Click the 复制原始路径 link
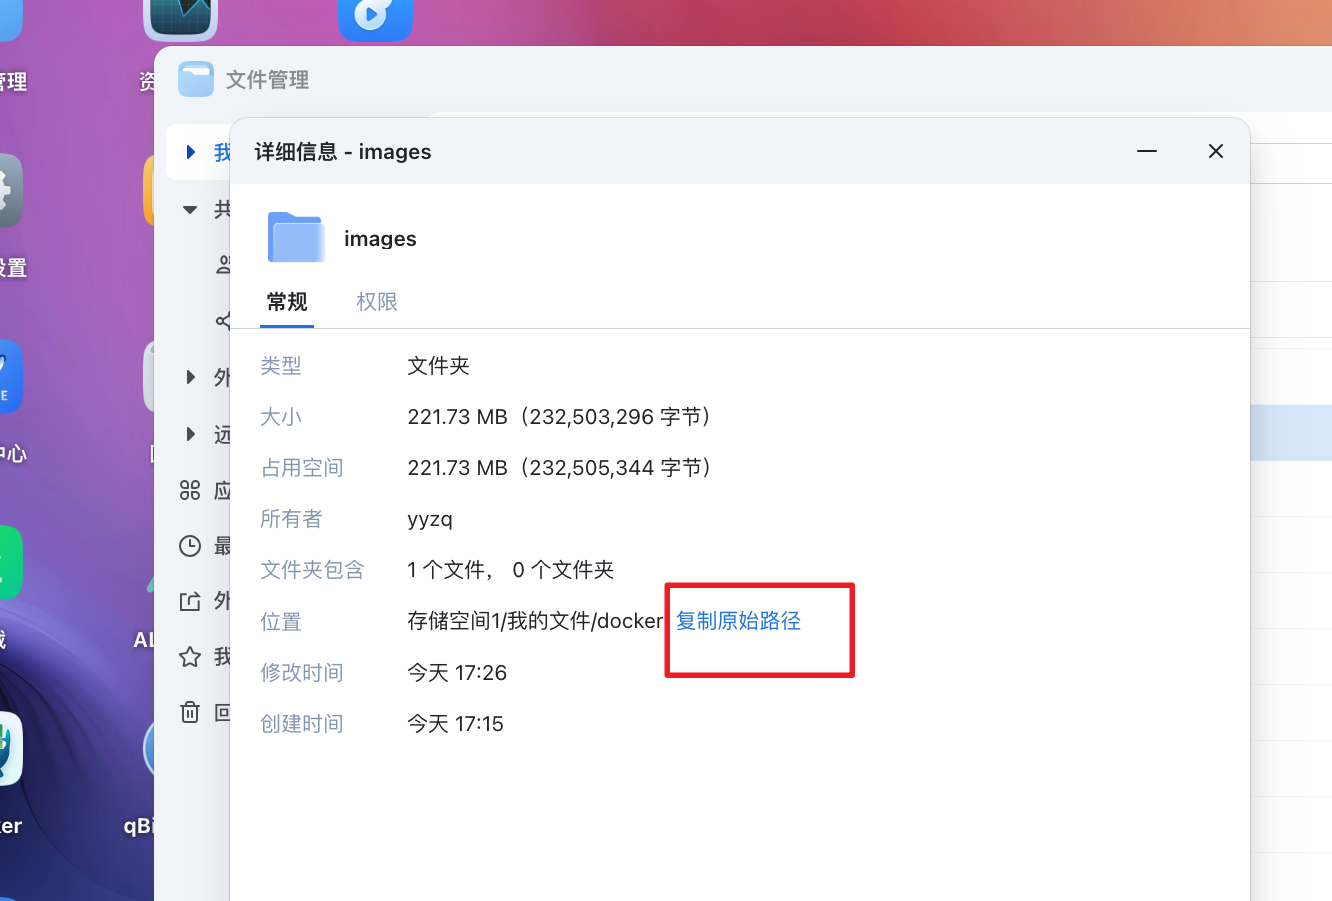Viewport: 1332px width, 901px height. point(738,621)
